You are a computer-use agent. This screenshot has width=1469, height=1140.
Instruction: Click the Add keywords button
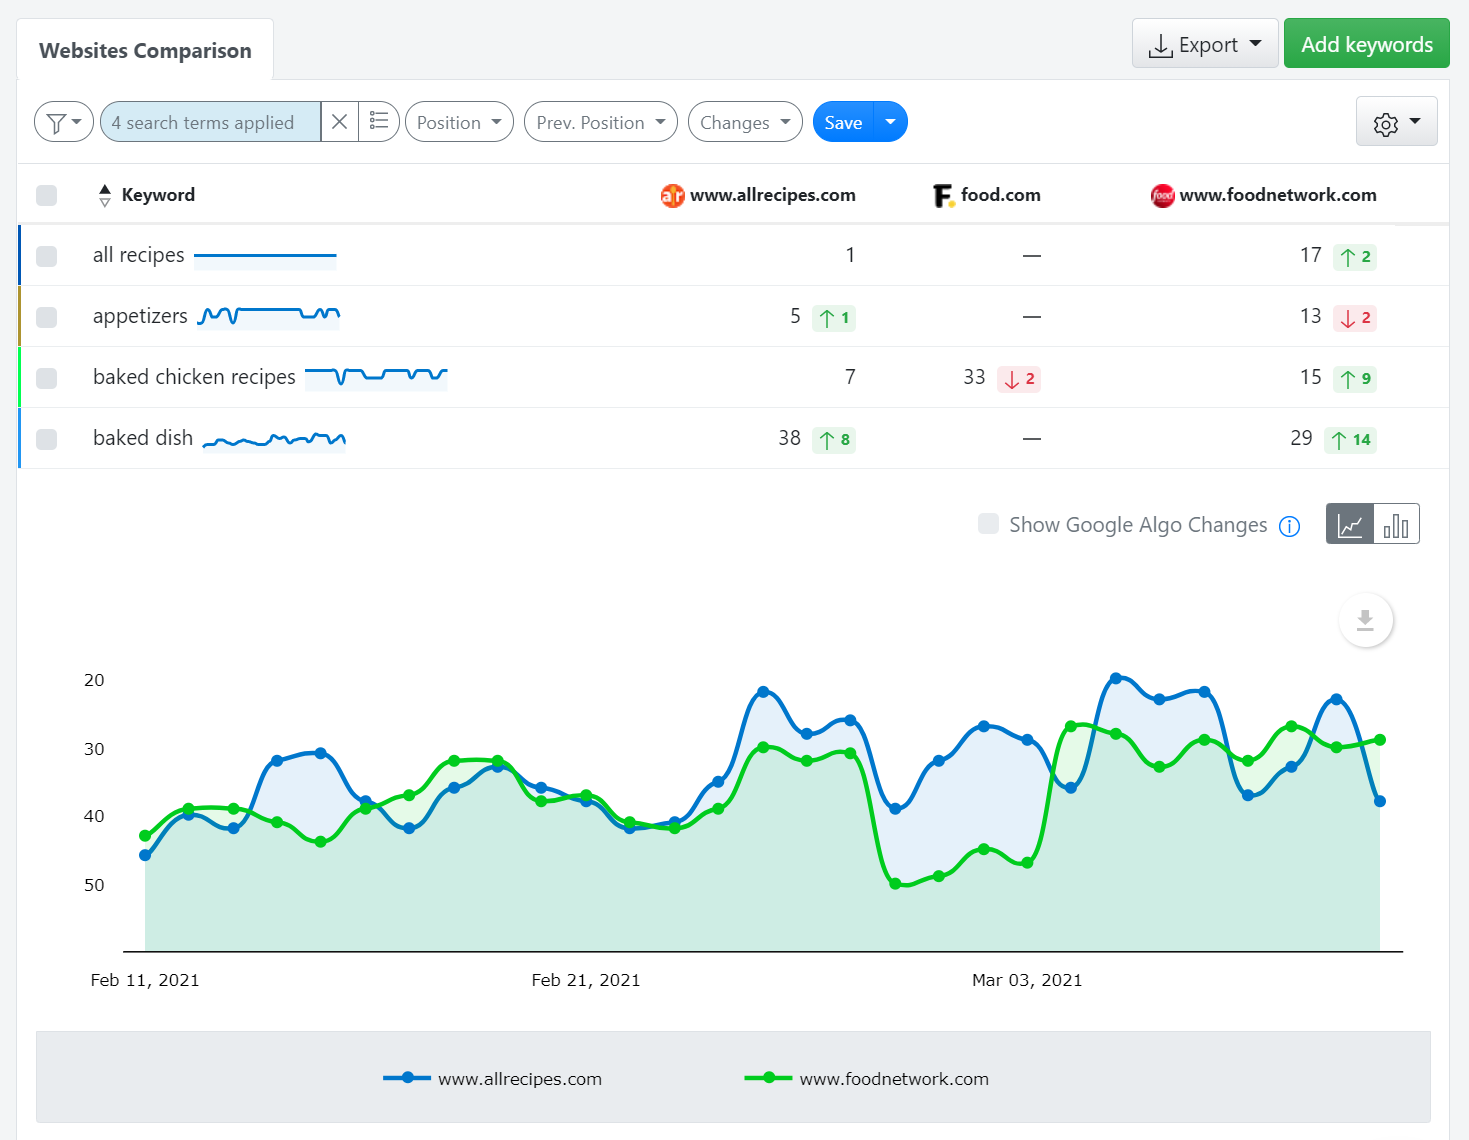(x=1367, y=44)
